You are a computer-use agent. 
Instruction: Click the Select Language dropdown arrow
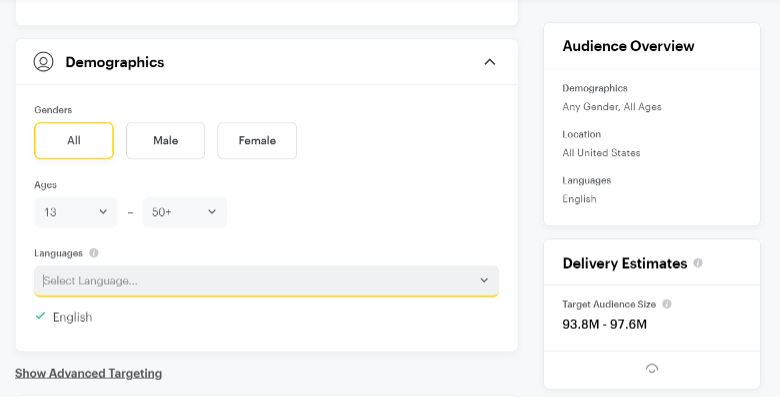pyautogui.click(x=484, y=281)
